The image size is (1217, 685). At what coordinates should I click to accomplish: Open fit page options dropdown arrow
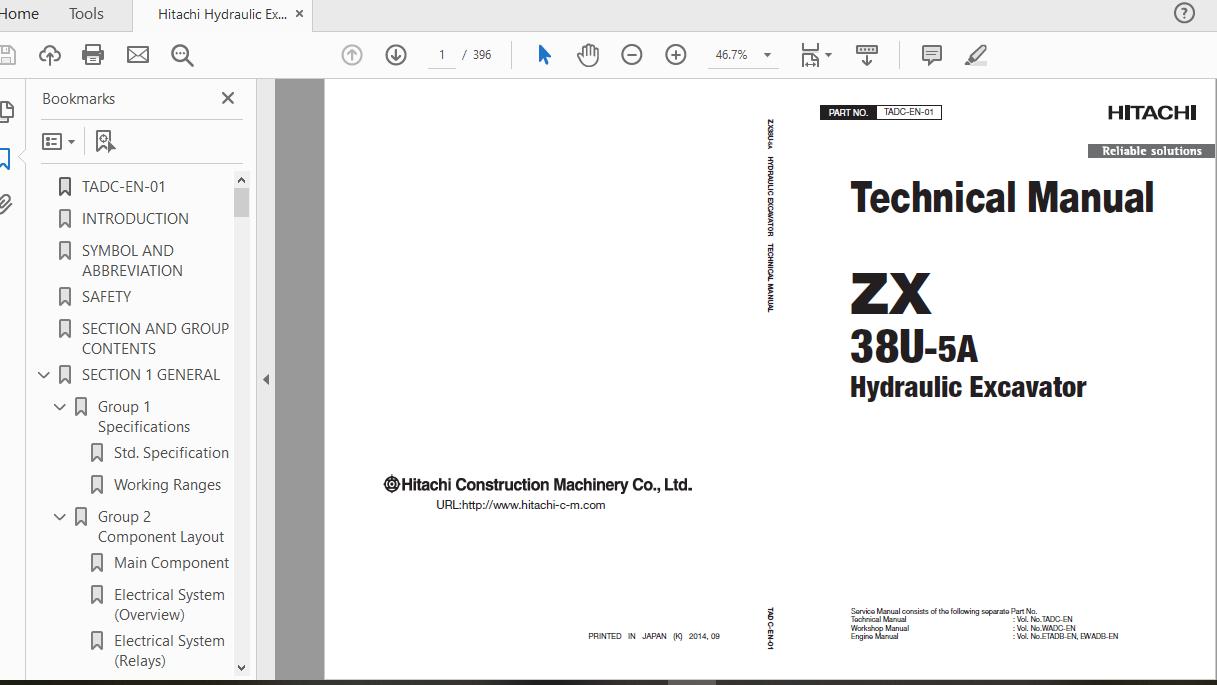(x=828, y=55)
